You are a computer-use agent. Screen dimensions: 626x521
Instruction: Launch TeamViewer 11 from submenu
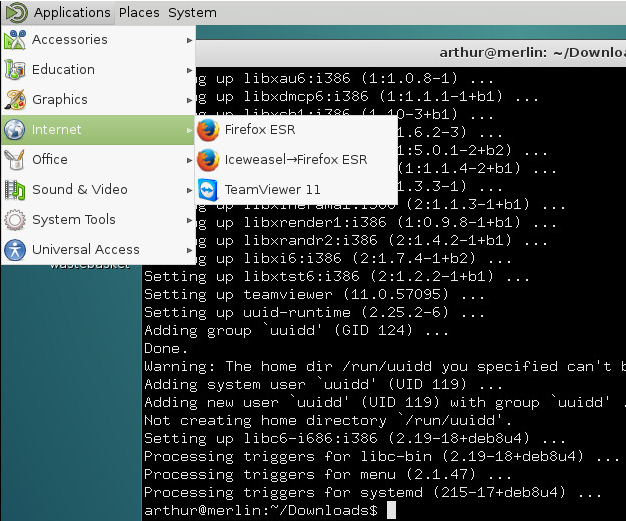(x=296, y=190)
